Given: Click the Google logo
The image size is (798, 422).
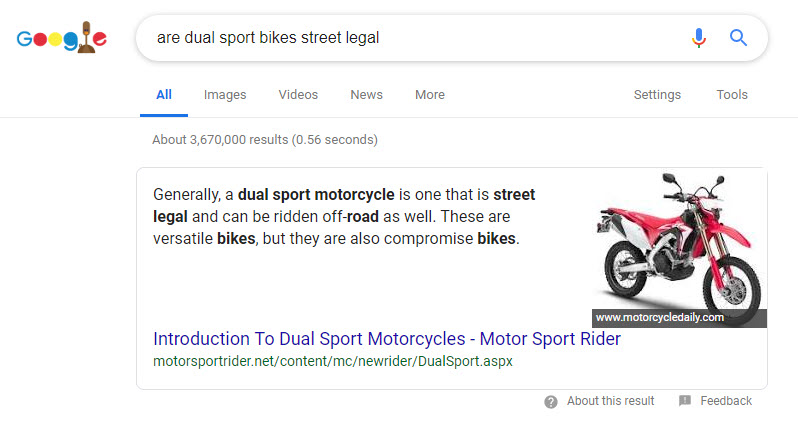Looking at the screenshot, I should 61,39.
